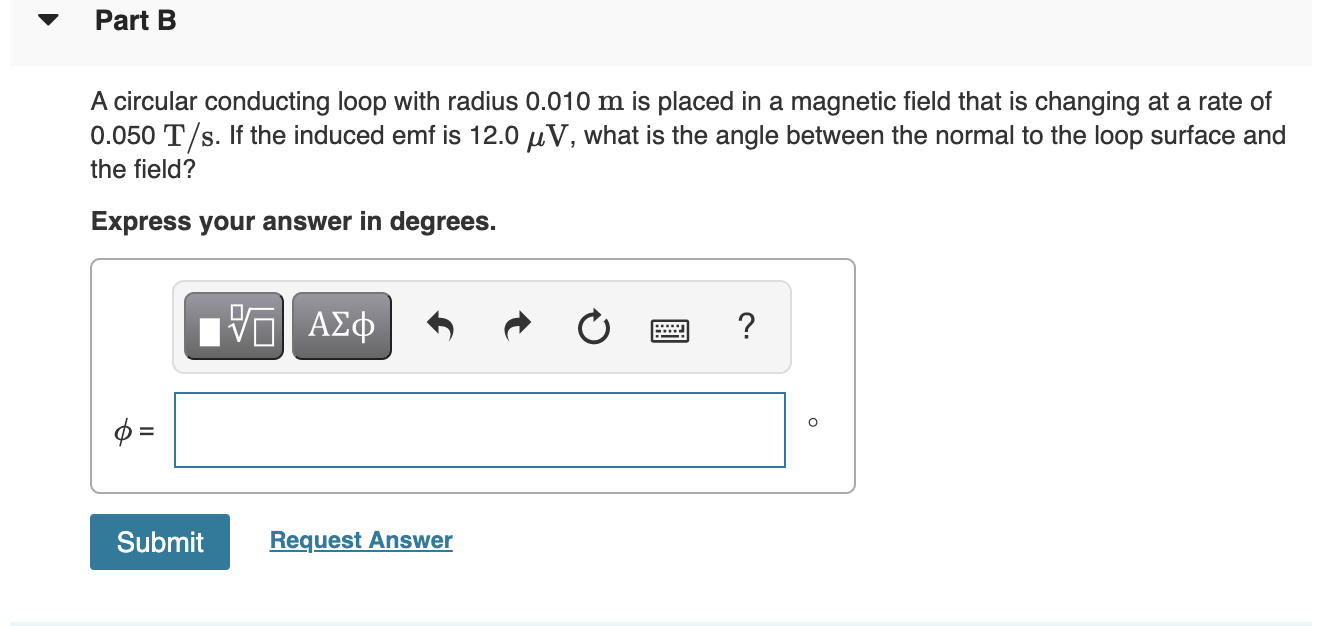The image size is (1342, 626).
Task: Expand the Part B disclosure triangle
Action: click(x=49, y=19)
